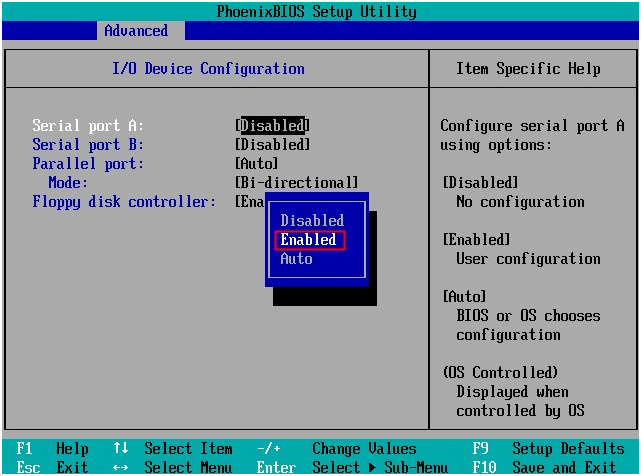Select the Mode Bi-directional value
Viewport: 641px width, 476px height.
click(x=296, y=182)
